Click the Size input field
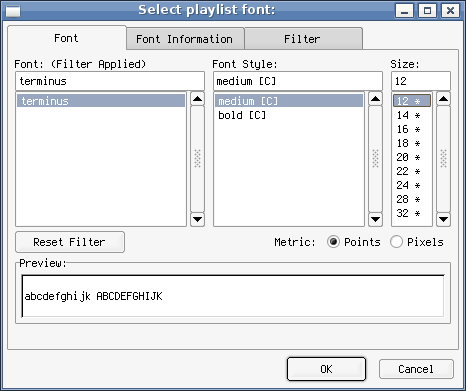Screen dimensions: 466x391 point(421,81)
